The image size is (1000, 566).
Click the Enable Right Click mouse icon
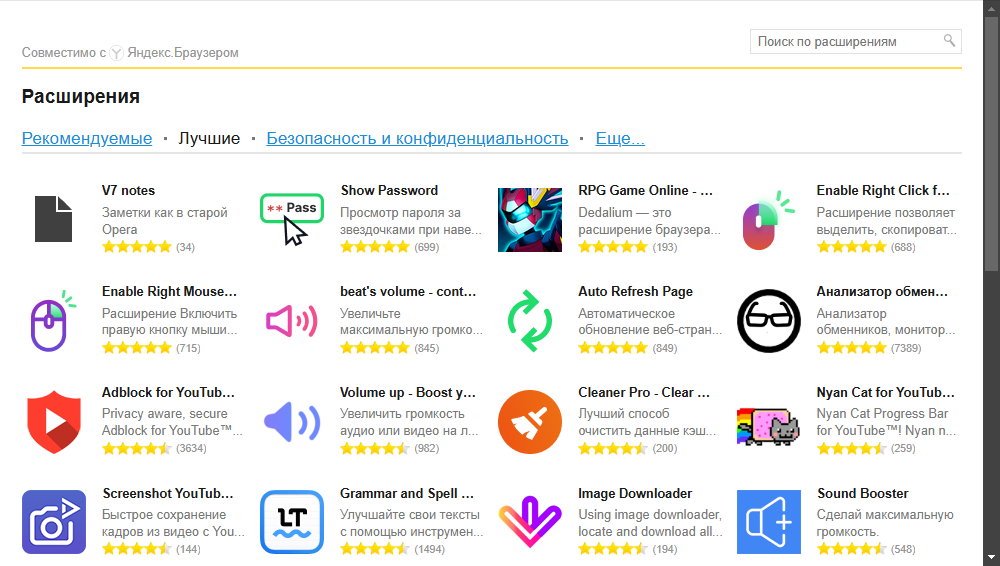pyautogui.click(x=768, y=220)
